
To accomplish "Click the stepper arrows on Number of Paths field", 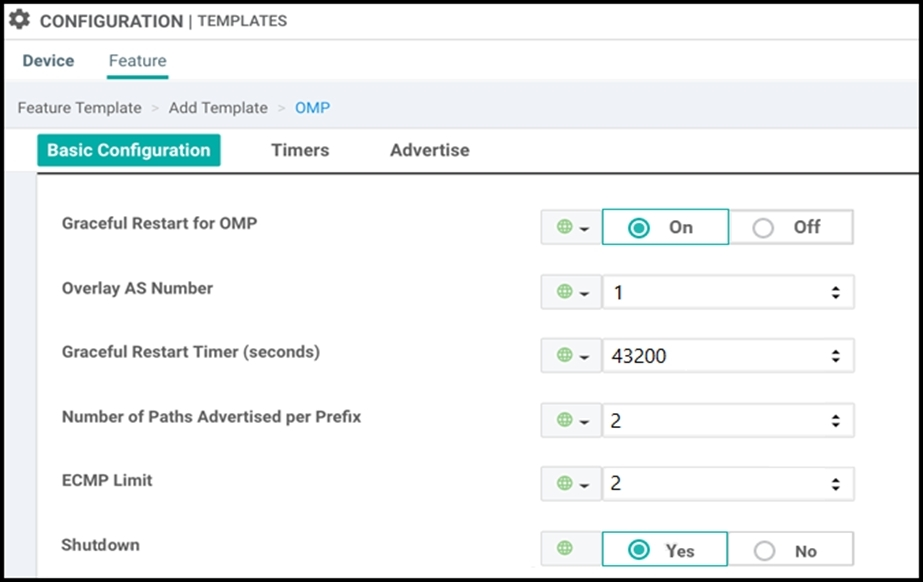I will (x=835, y=421).
